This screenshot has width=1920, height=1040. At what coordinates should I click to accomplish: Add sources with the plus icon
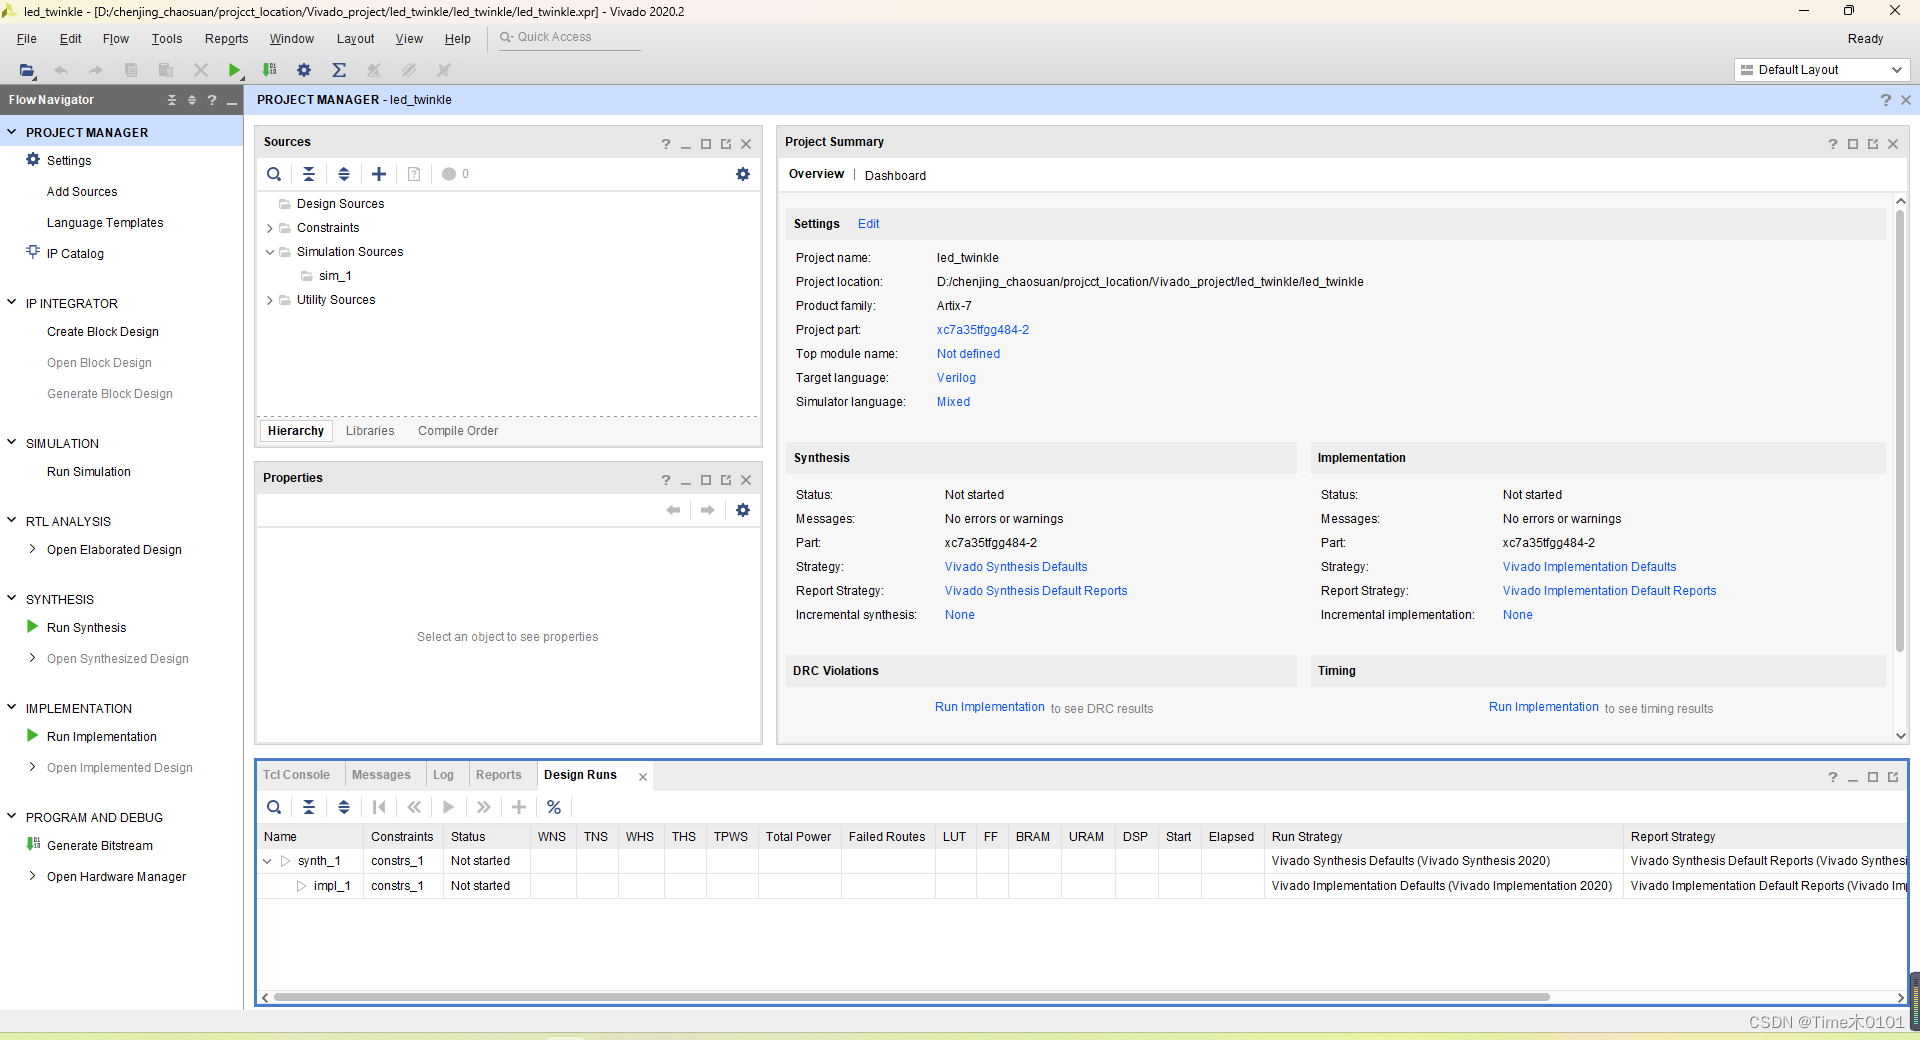click(379, 174)
